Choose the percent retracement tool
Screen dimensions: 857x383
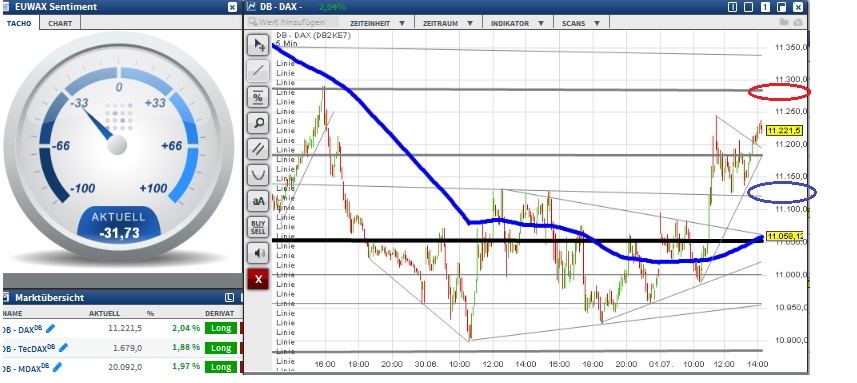(x=258, y=98)
